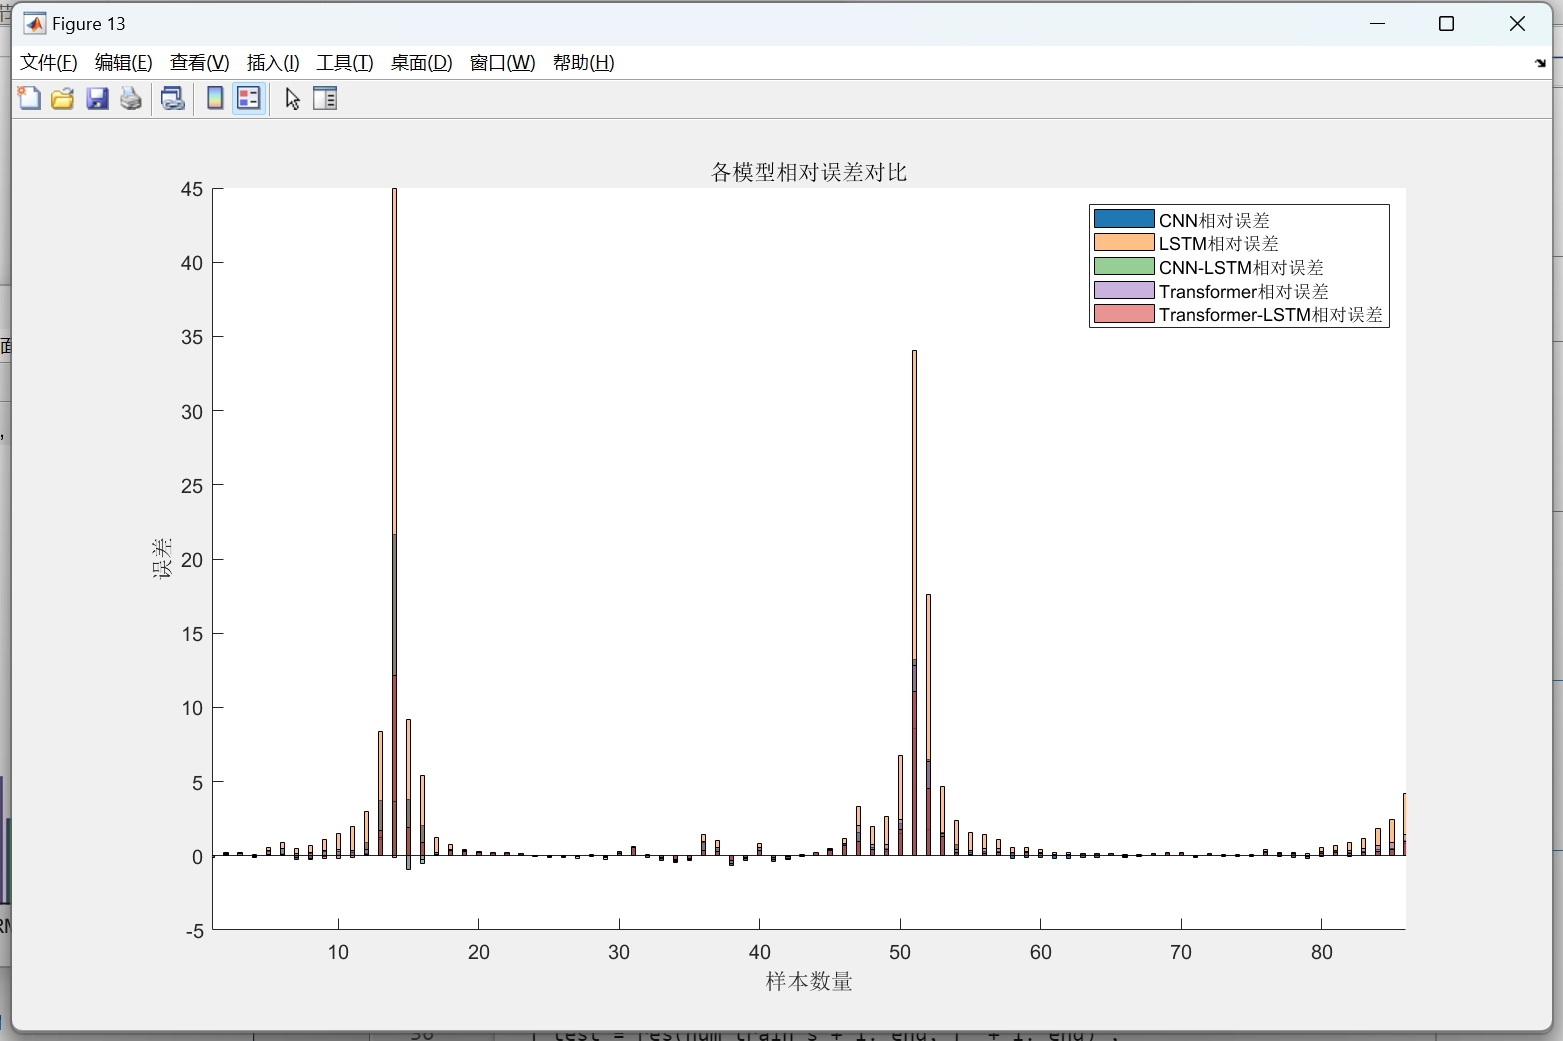Save the current figure
This screenshot has width=1563, height=1041.
point(96,99)
